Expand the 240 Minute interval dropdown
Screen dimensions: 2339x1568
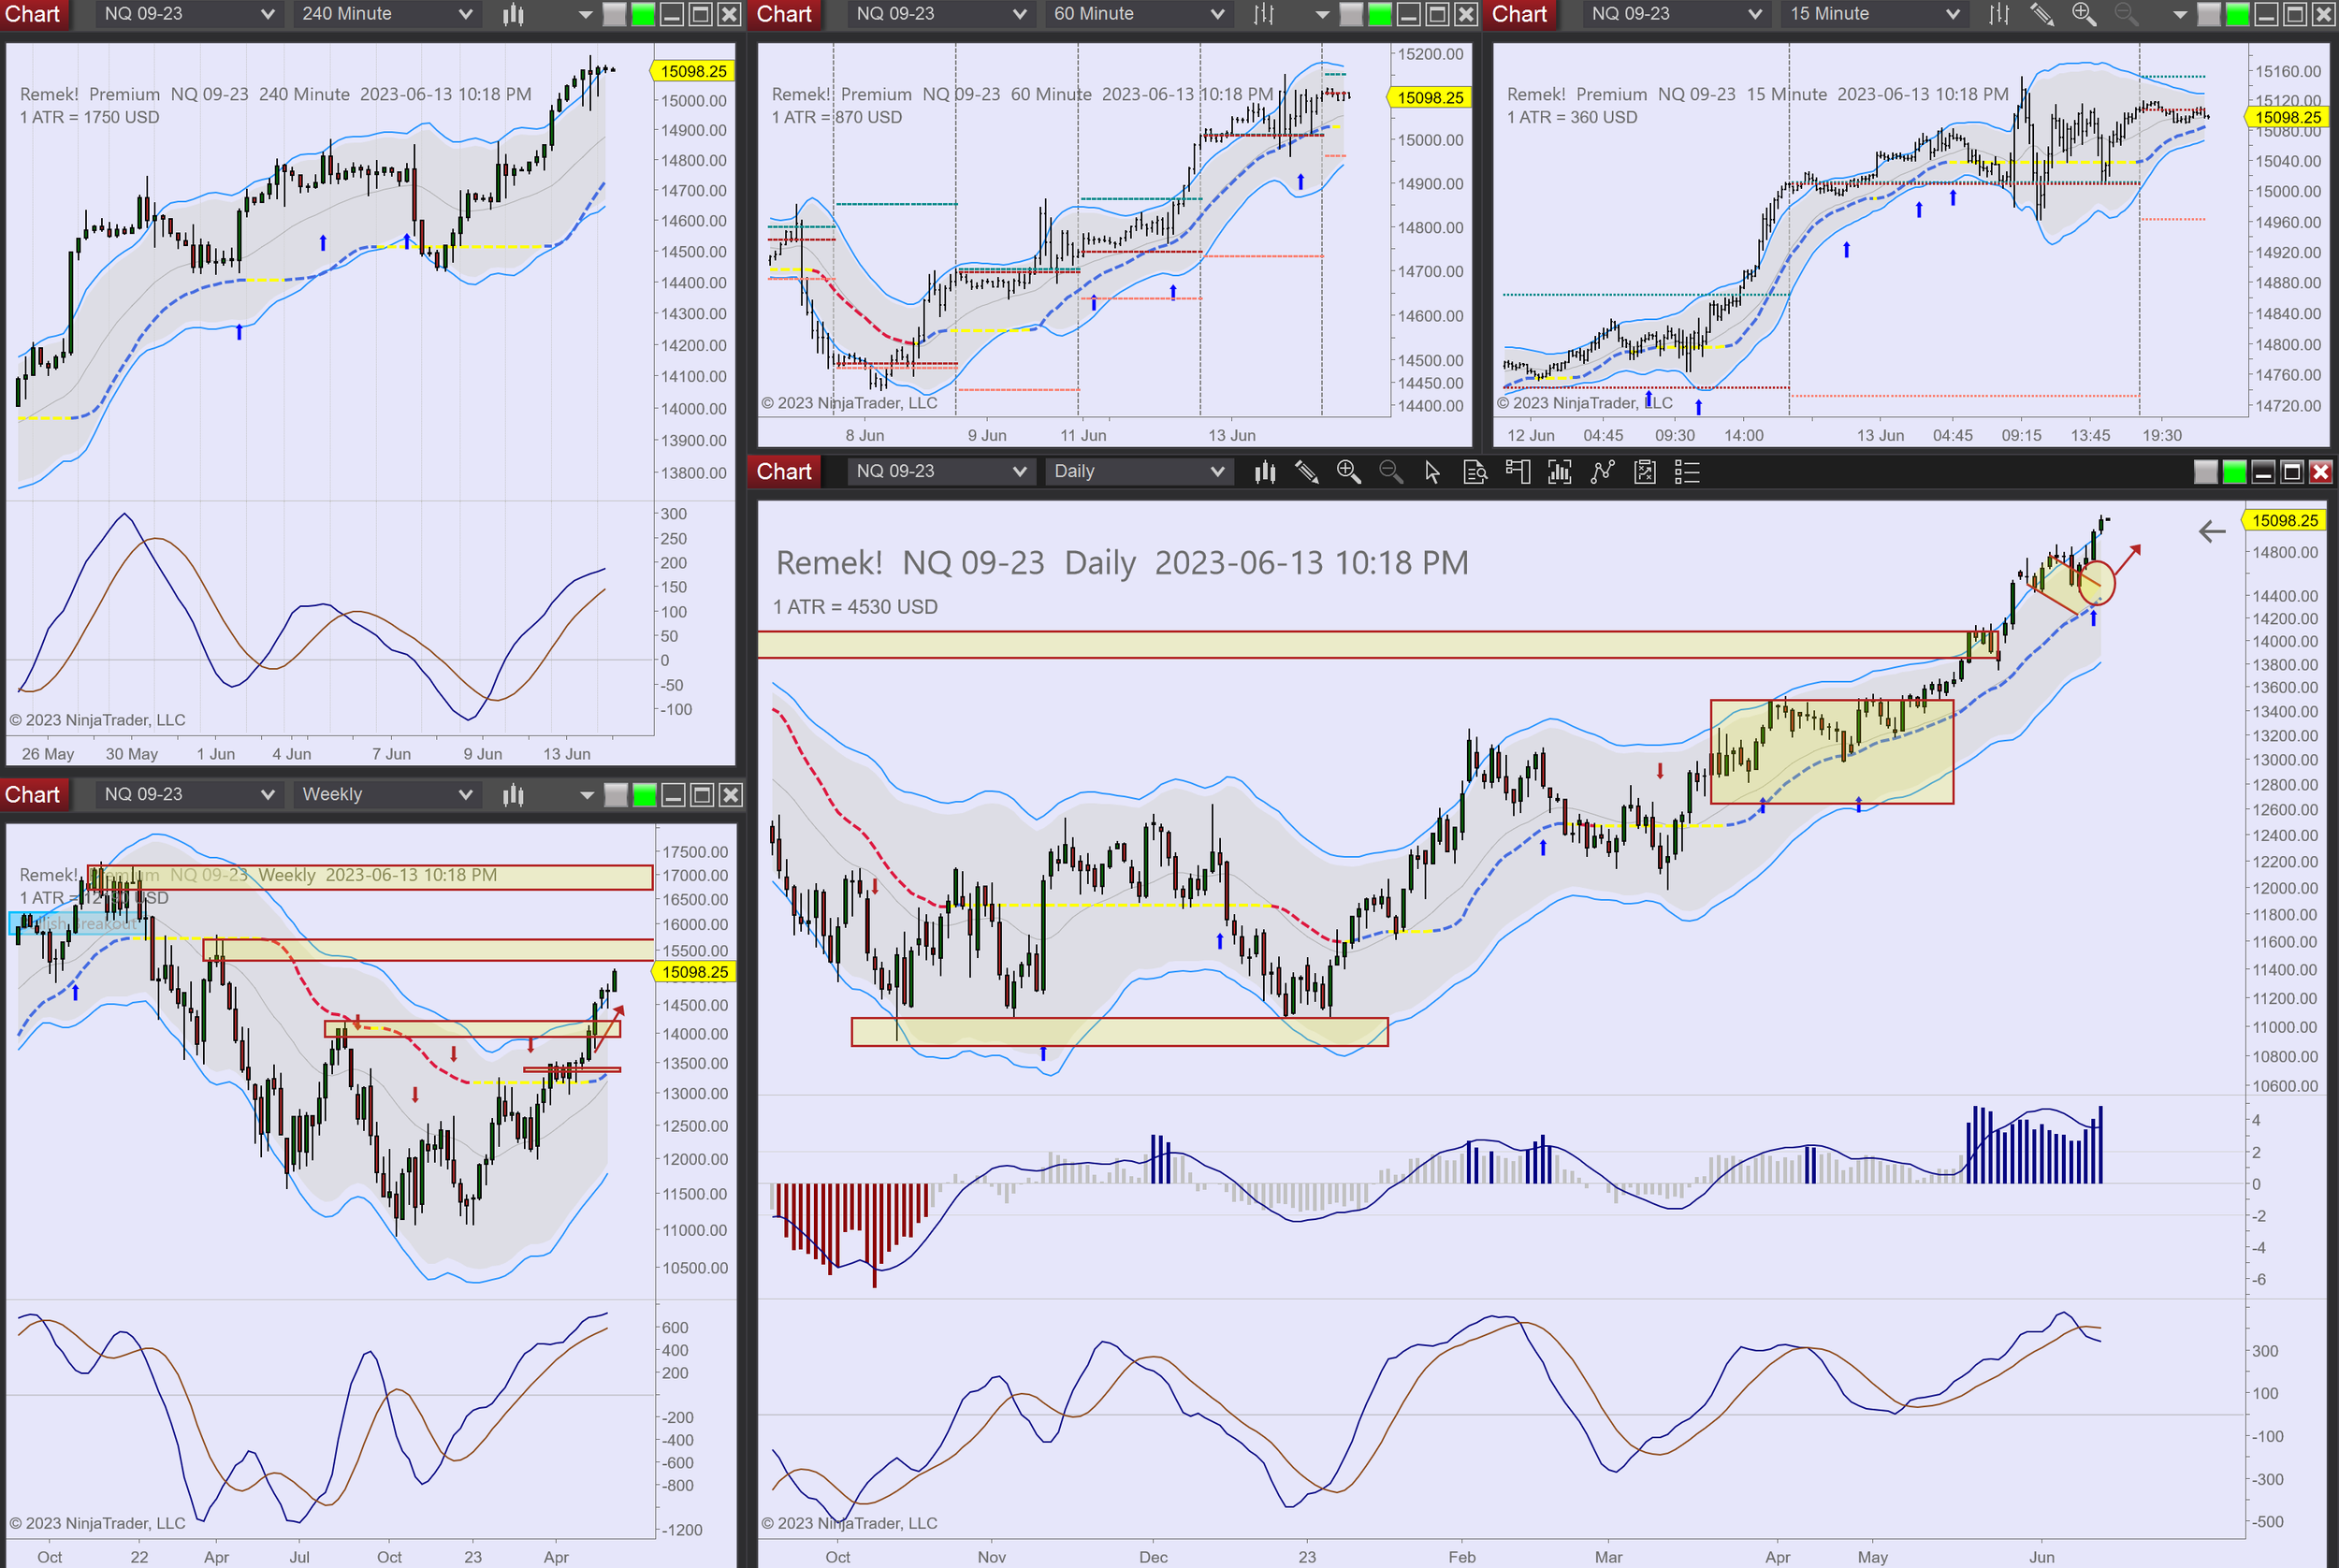[x=385, y=14]
